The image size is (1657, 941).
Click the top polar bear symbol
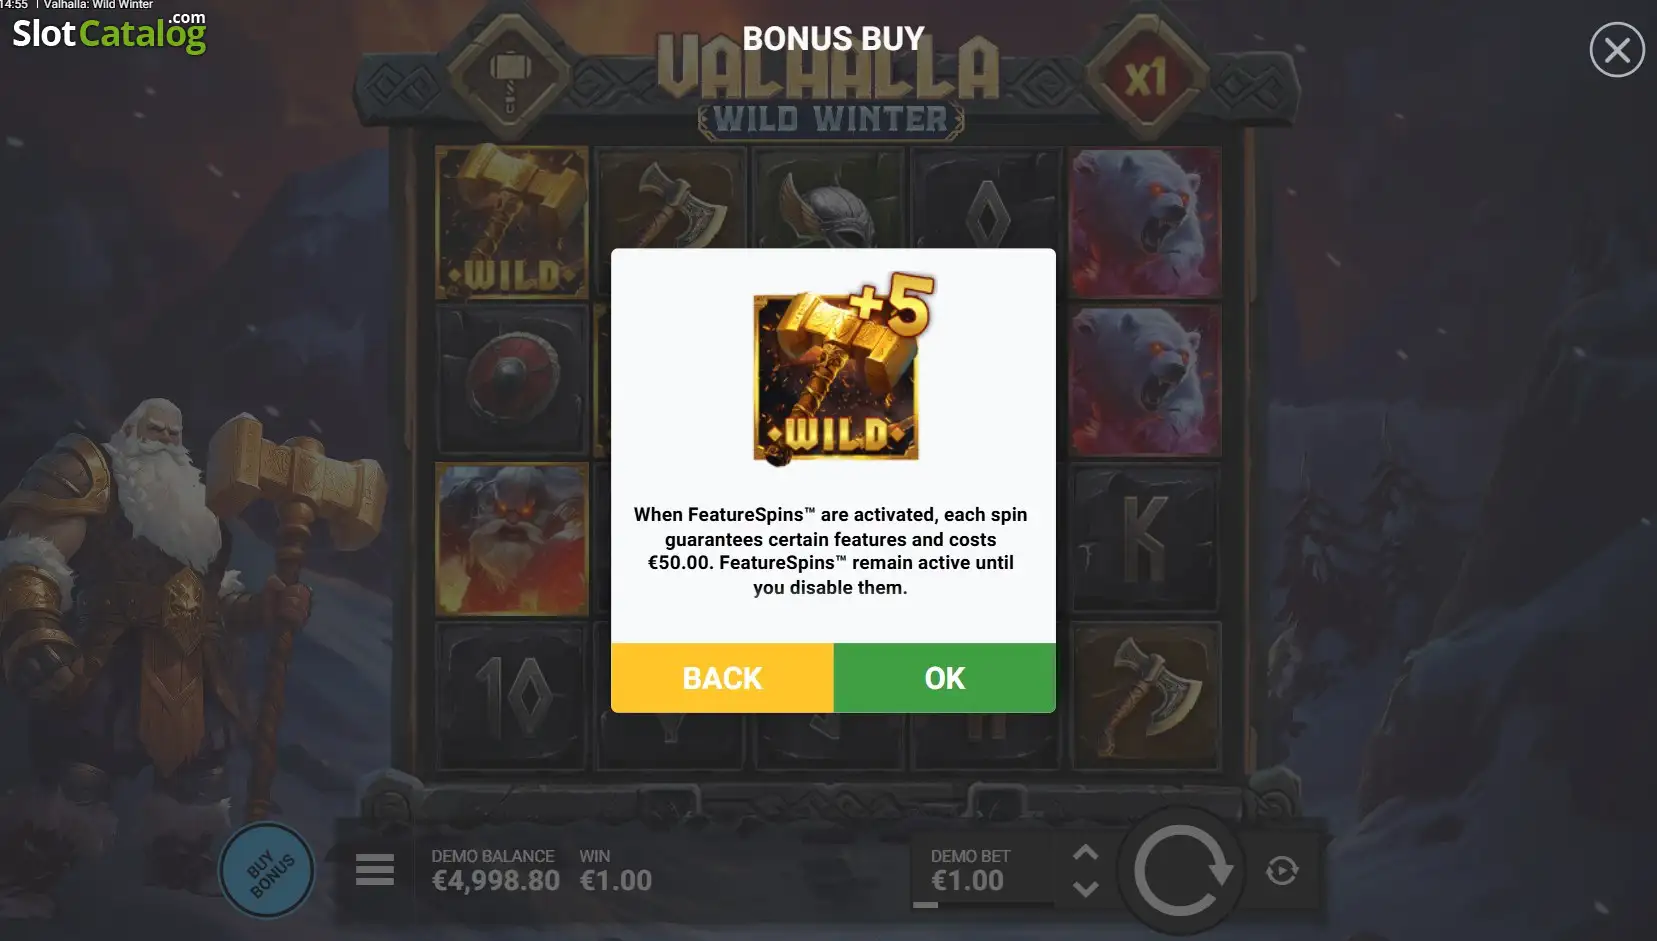tap(1145, 222)
